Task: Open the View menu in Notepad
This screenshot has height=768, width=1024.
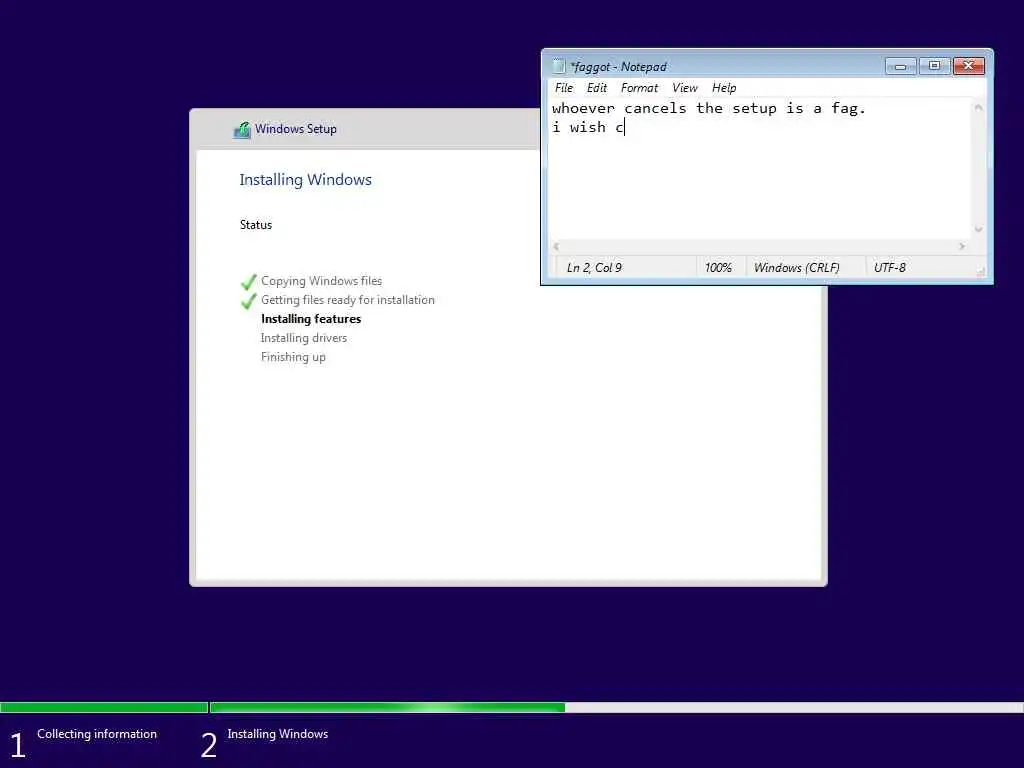Action: 684,88
